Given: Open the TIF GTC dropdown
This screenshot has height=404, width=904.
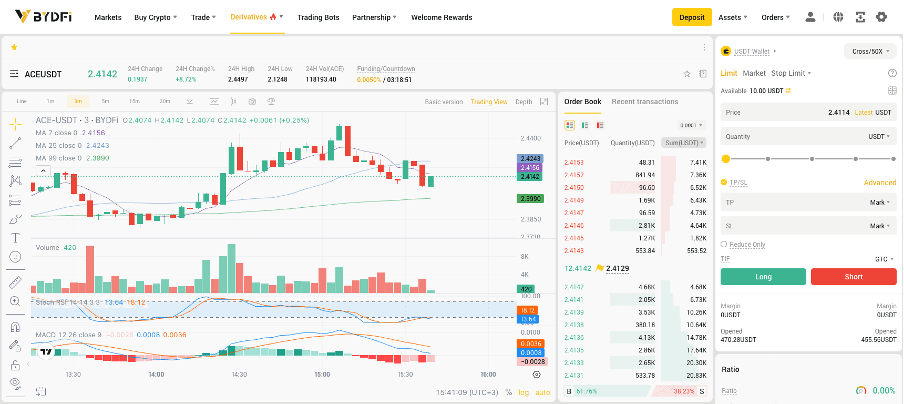Looking at the screenshot, I should pos(882,258).
